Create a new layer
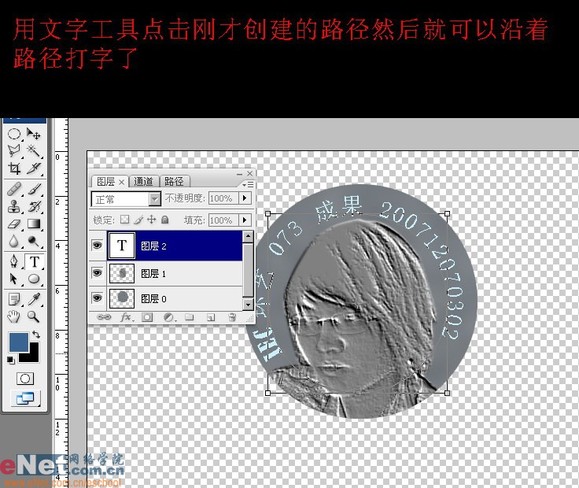Image resolution: width=579 pixels, height=488 pixels. coord(211,317)
